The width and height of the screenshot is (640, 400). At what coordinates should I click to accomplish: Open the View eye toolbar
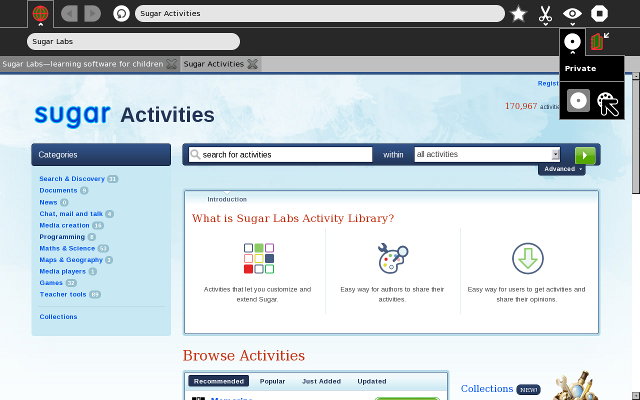pos(572,14)
